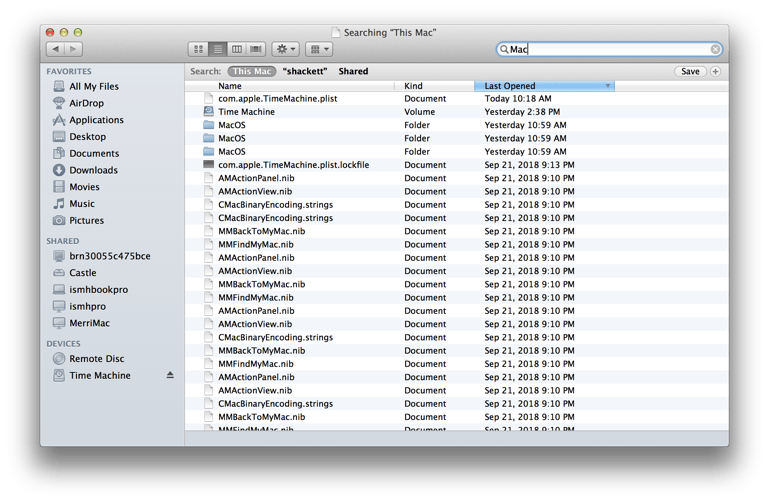
Task: Switch to Cover Flow view
Action: (256, 49)
